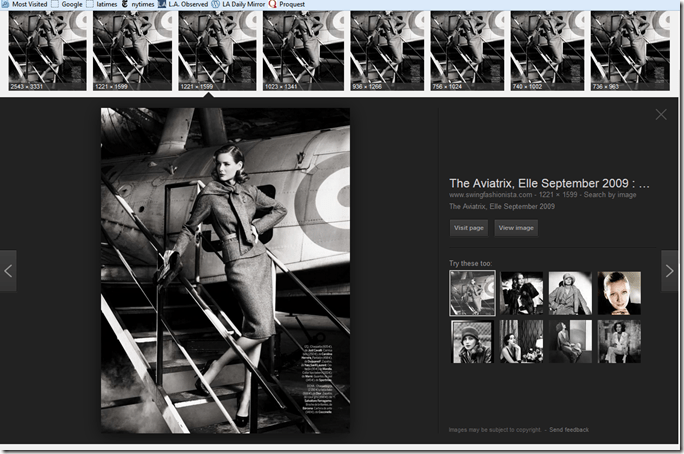Open the LA Daily Mirror bookmark
This screenshot has height=454, width=684.
point(243,4)
